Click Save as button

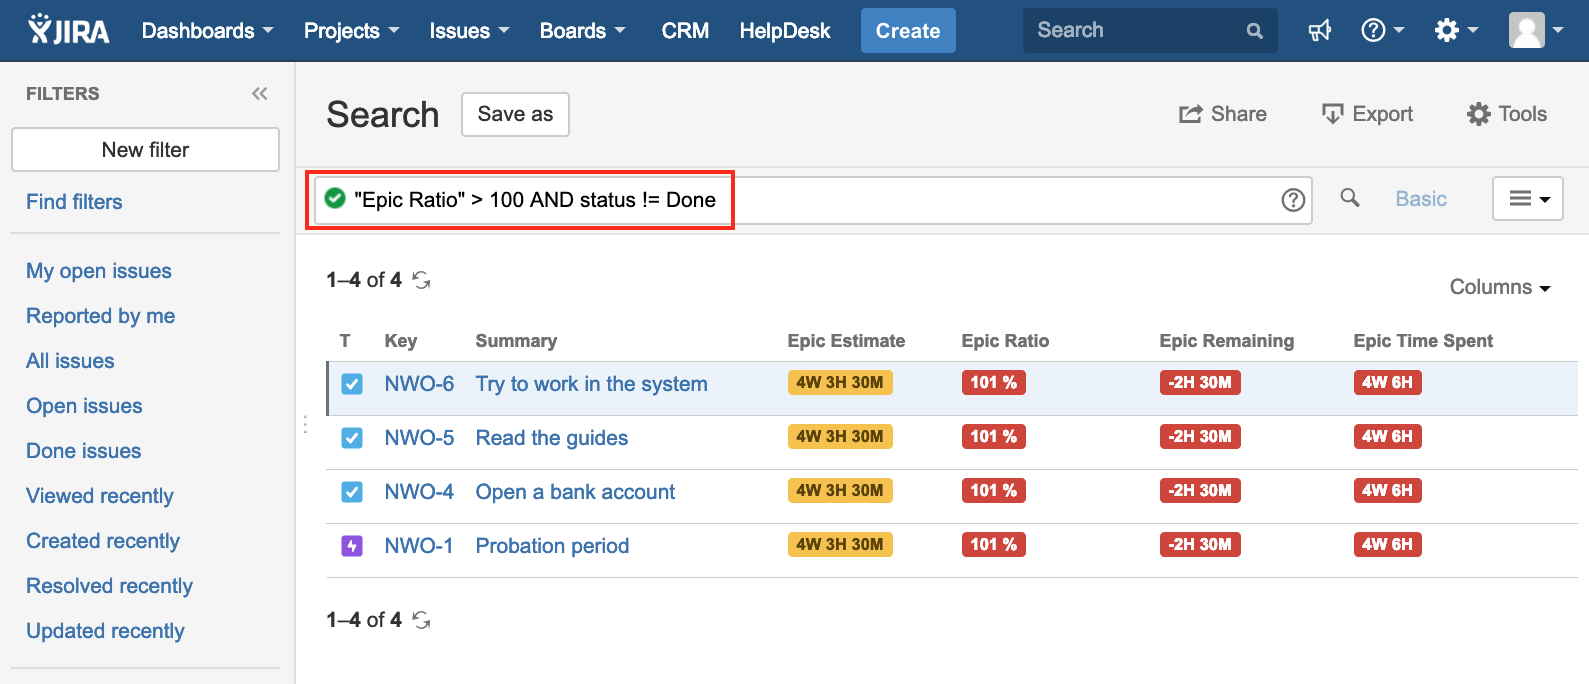coord(515,114)
